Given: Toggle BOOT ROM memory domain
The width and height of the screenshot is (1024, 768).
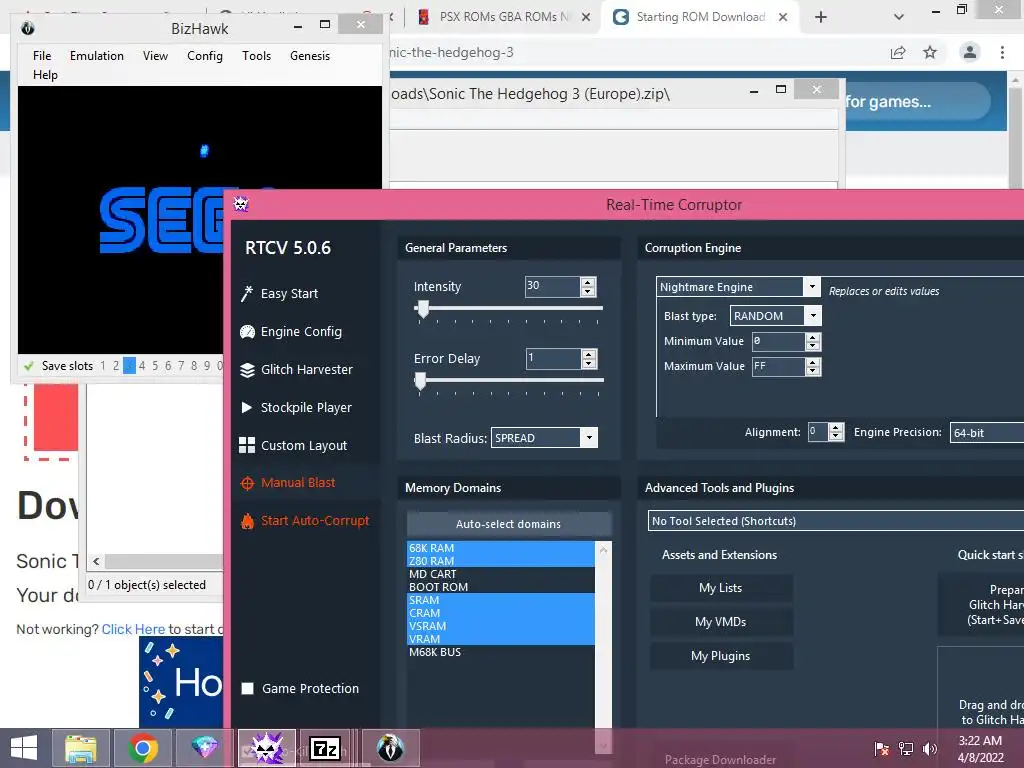Looking at the screenshot, I should tap(500, 587).
